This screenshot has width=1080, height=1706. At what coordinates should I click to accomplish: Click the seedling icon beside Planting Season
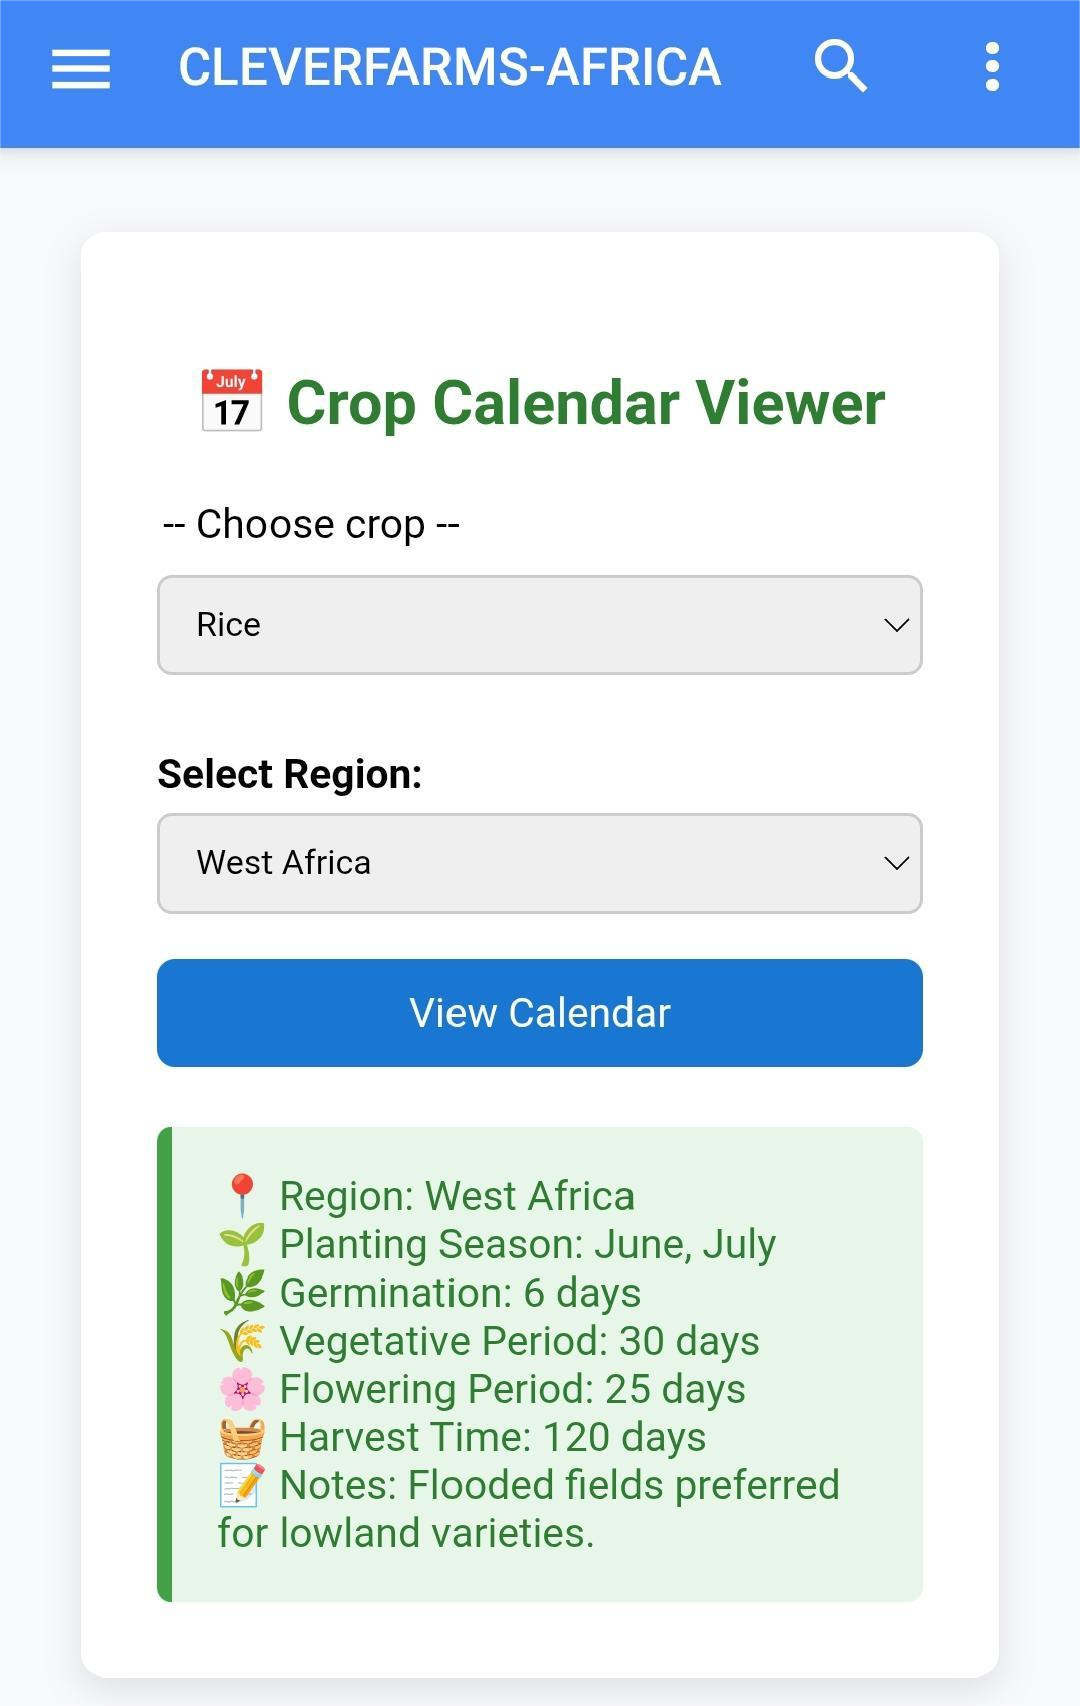pyautogui.click(x=240, y=1243)
